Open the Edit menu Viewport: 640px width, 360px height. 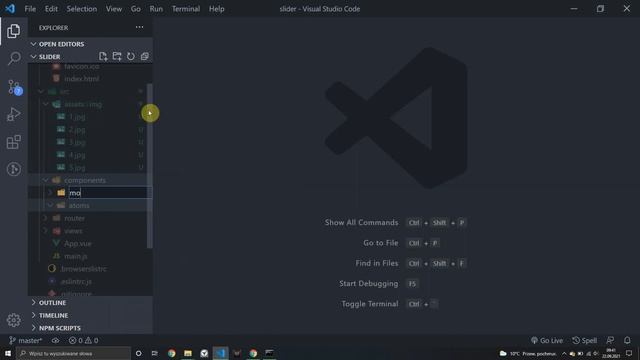51,9
